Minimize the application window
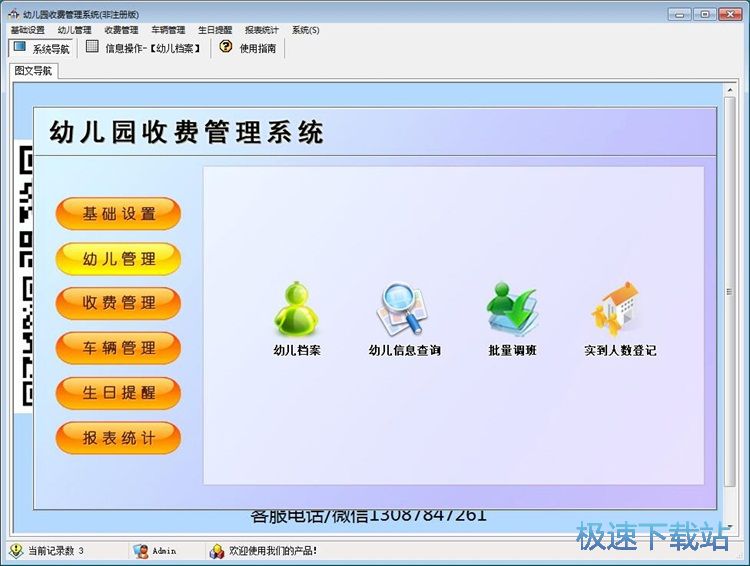This screenshot has width=750, height=566. (x=680, y=14)
